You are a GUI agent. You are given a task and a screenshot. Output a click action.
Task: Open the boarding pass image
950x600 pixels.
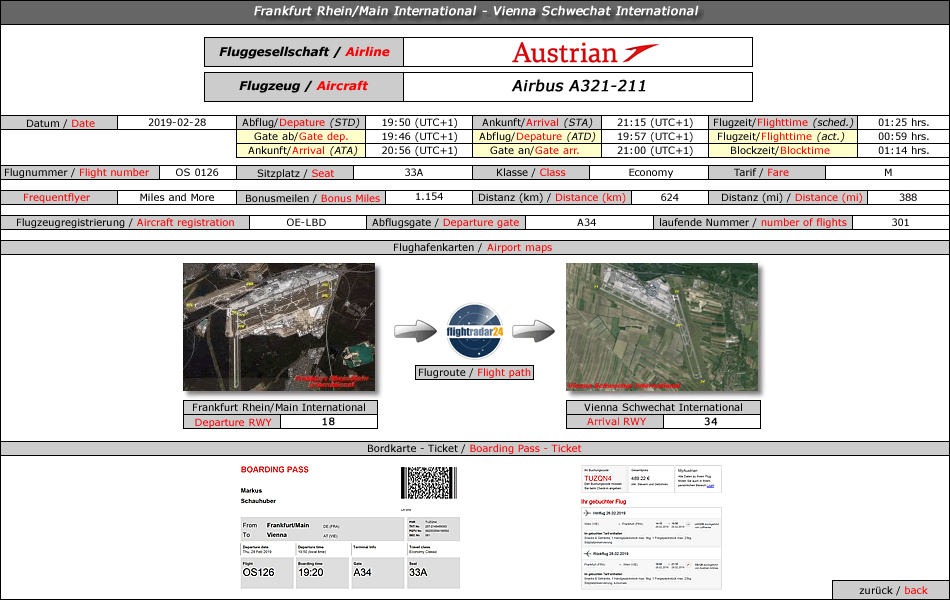[350, 526]
